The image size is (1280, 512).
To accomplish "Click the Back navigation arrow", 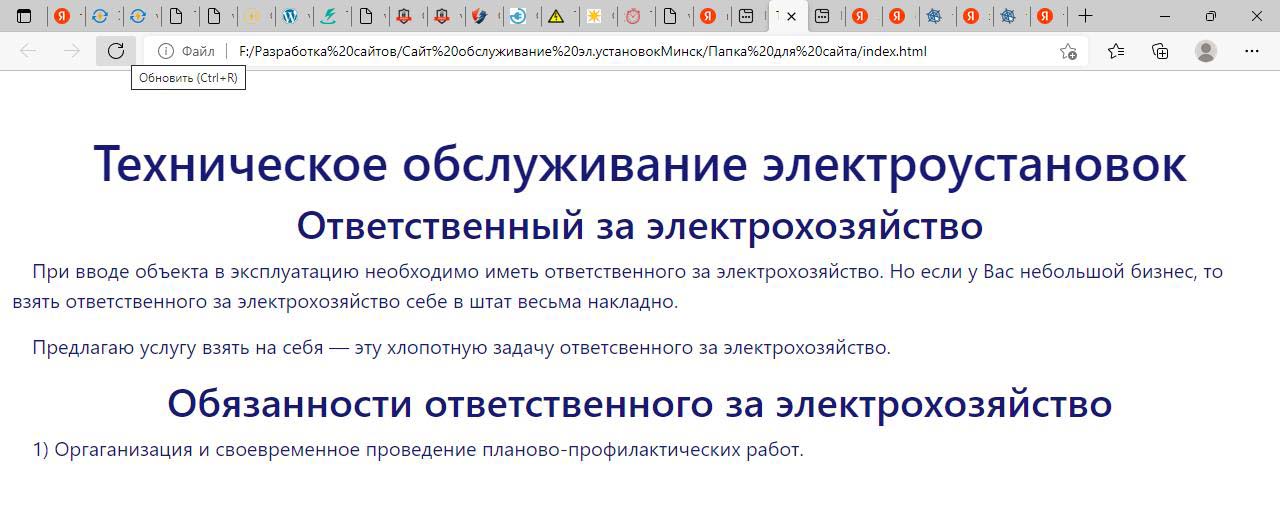I will pyautogui.click(x=28, y=51).
